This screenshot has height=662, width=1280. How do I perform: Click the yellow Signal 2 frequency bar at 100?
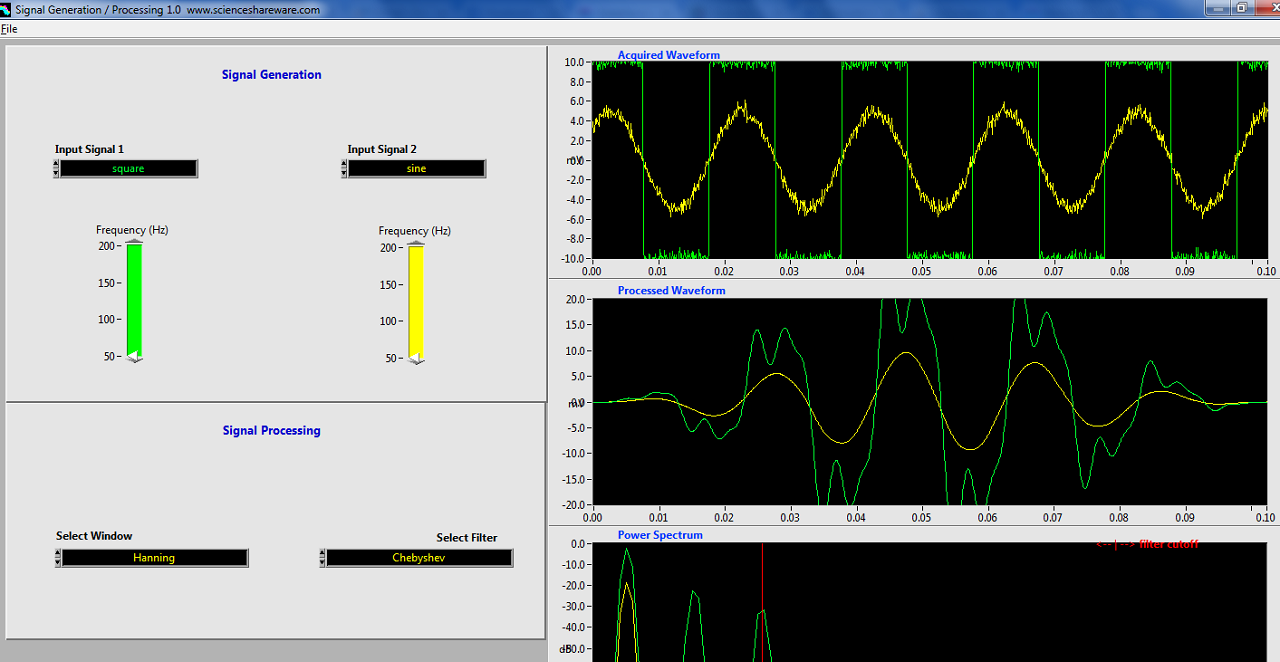pyautogui.click(x=416, y=321)
